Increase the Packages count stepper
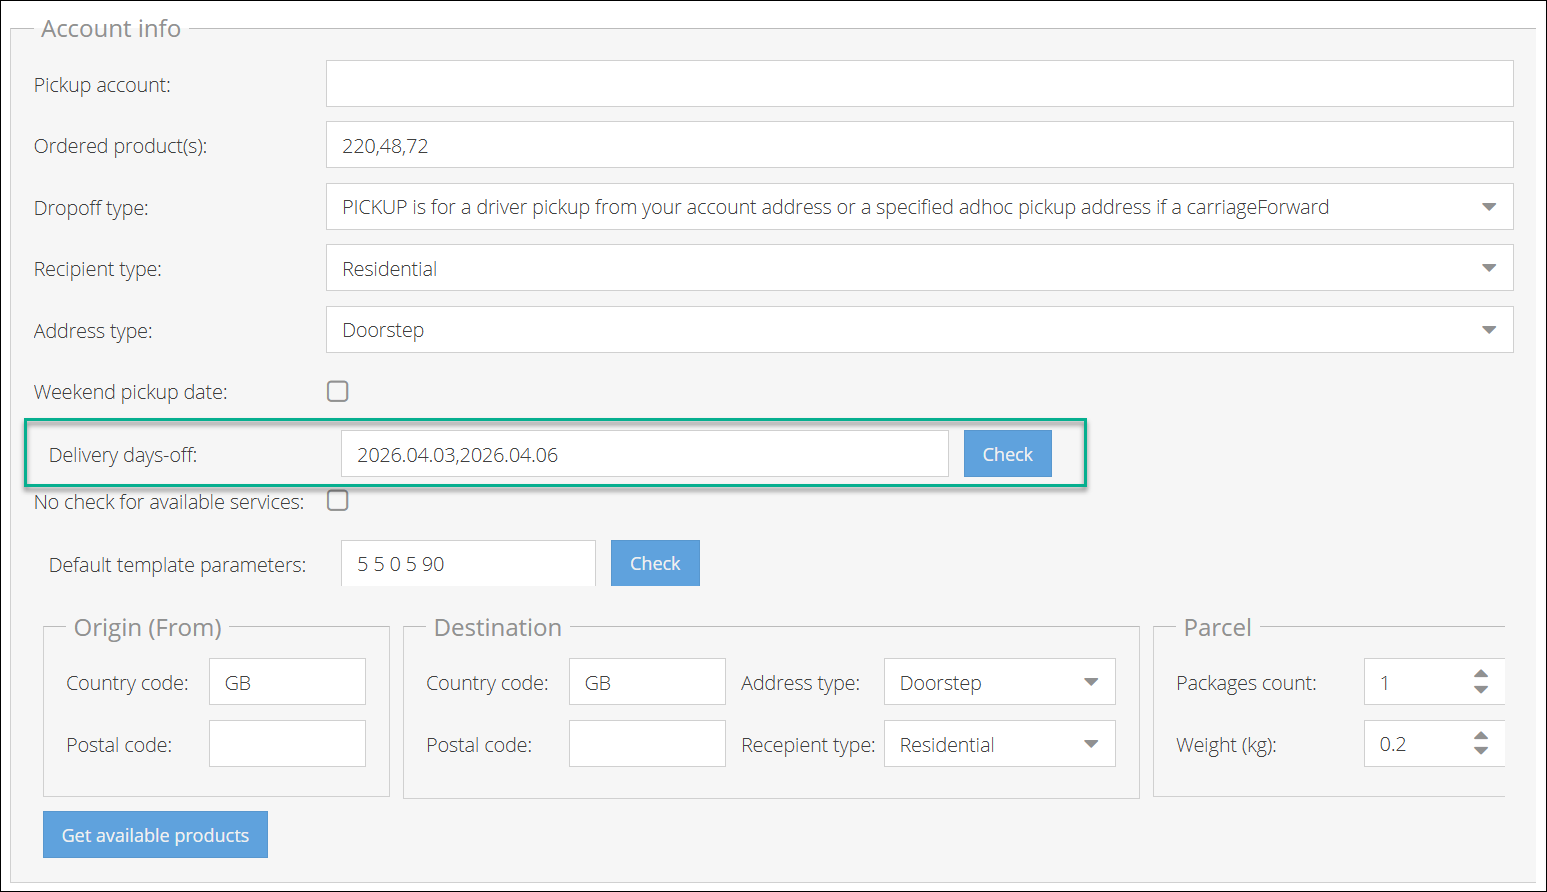 [x=1481, y=675]
